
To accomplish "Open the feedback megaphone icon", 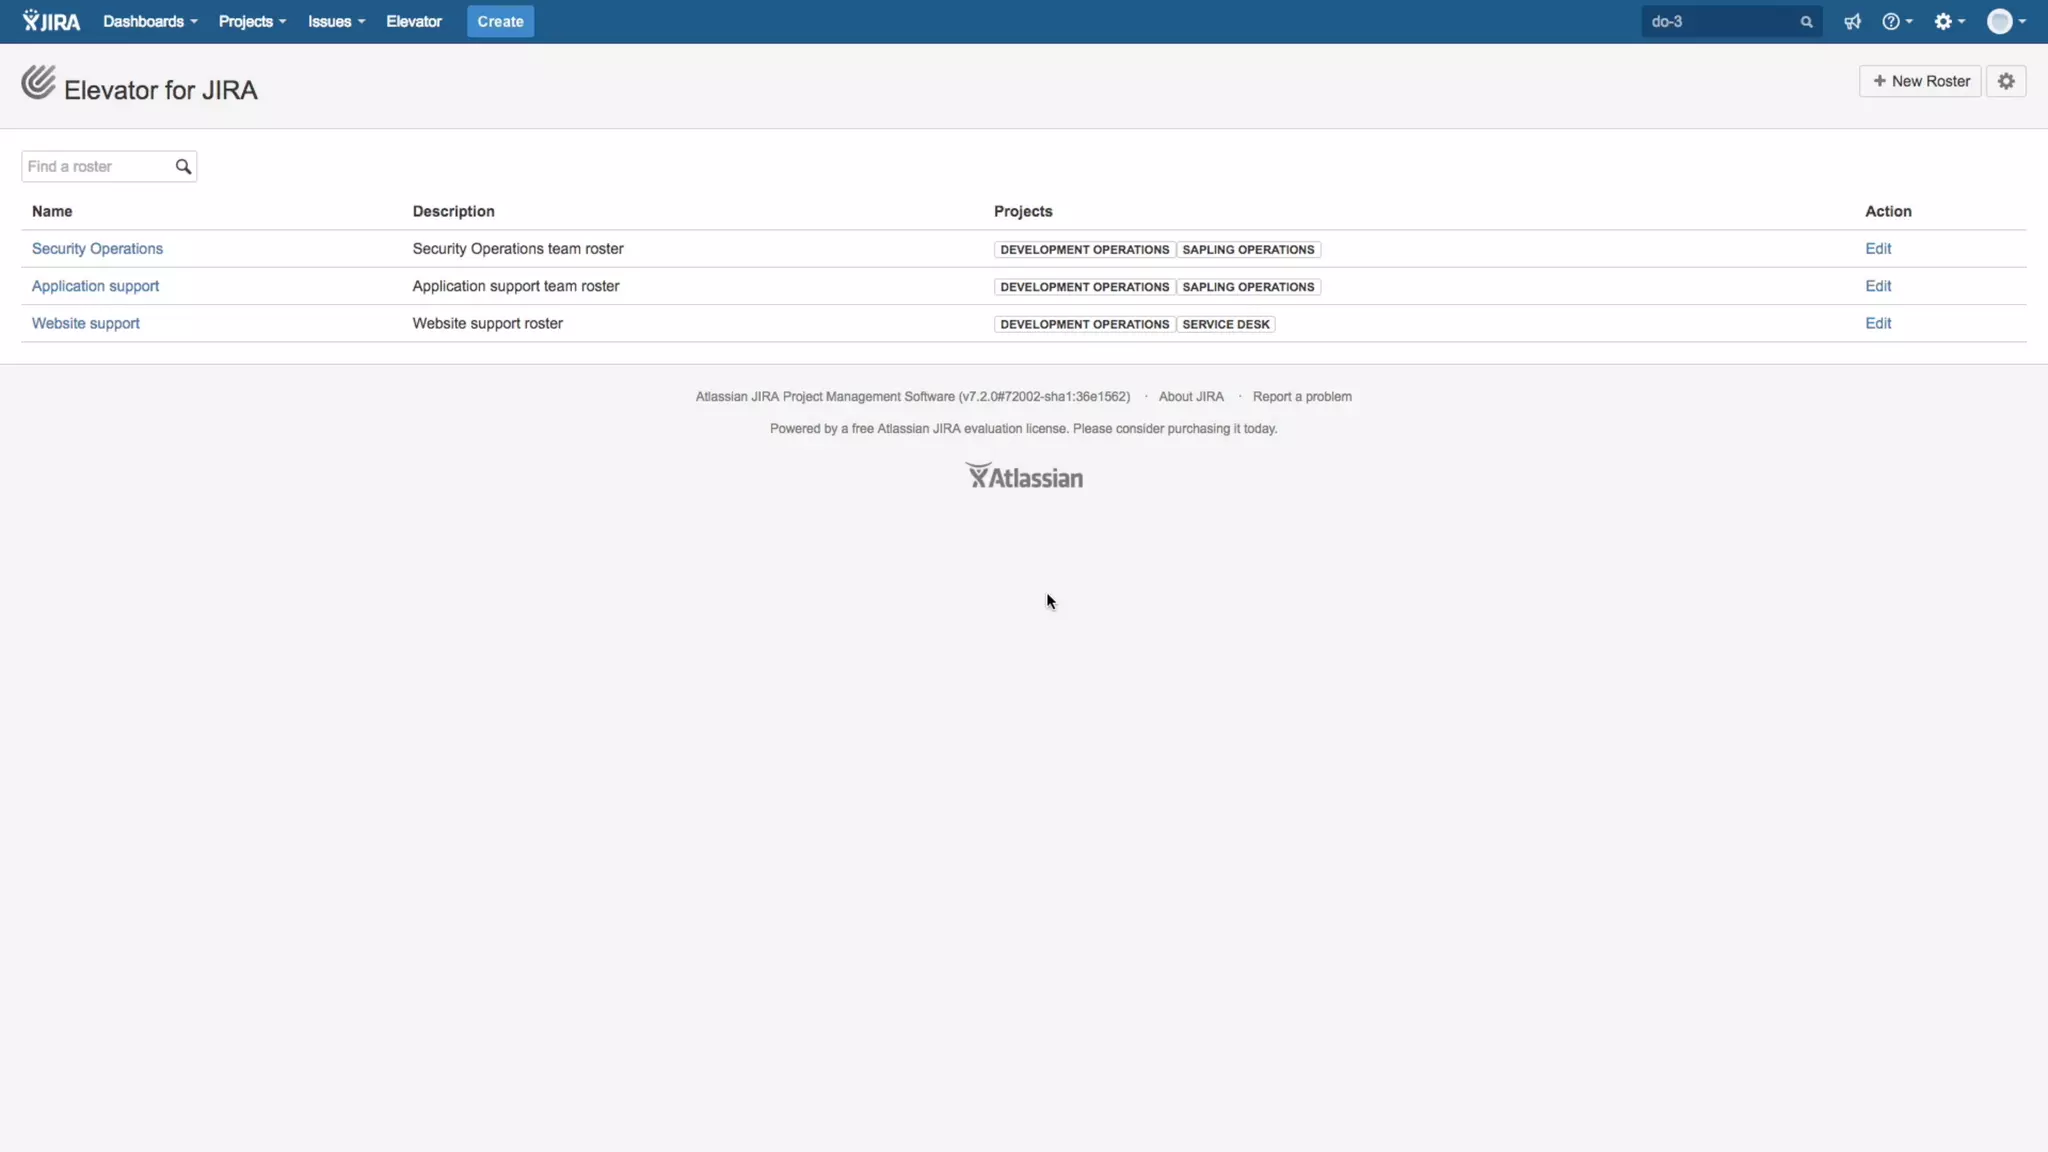I will (x=1852, y=22).
